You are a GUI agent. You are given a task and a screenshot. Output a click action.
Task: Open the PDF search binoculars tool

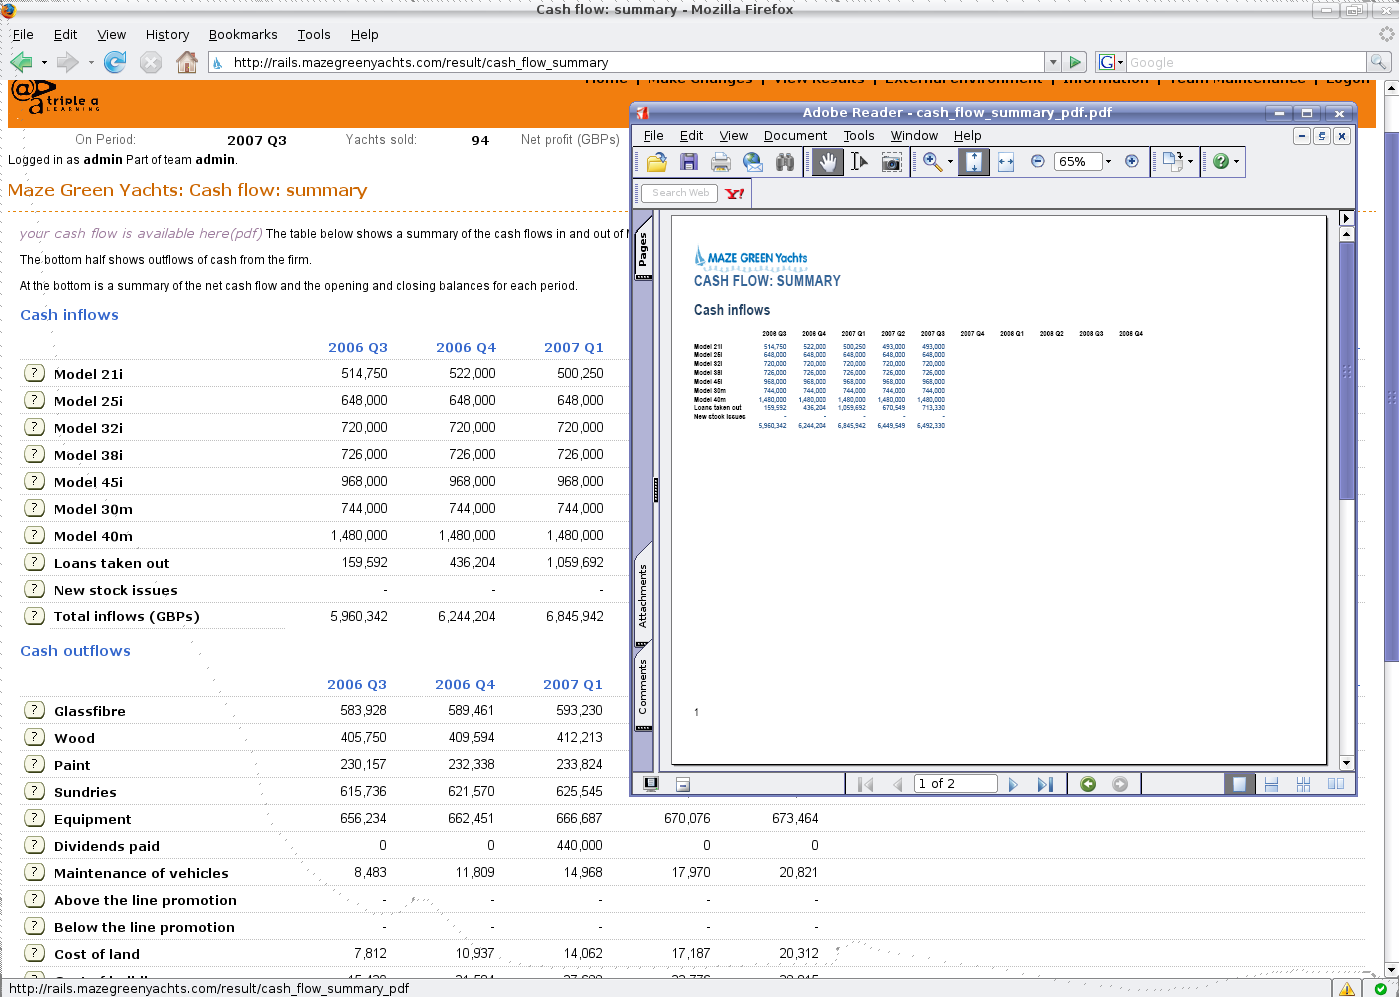[x=785, y=161]
